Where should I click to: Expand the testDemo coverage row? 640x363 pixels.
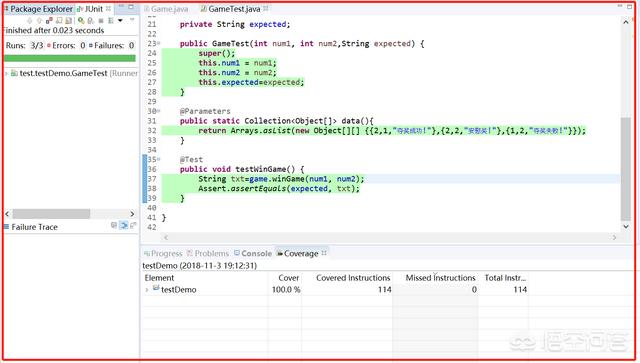tap(147, 290)
